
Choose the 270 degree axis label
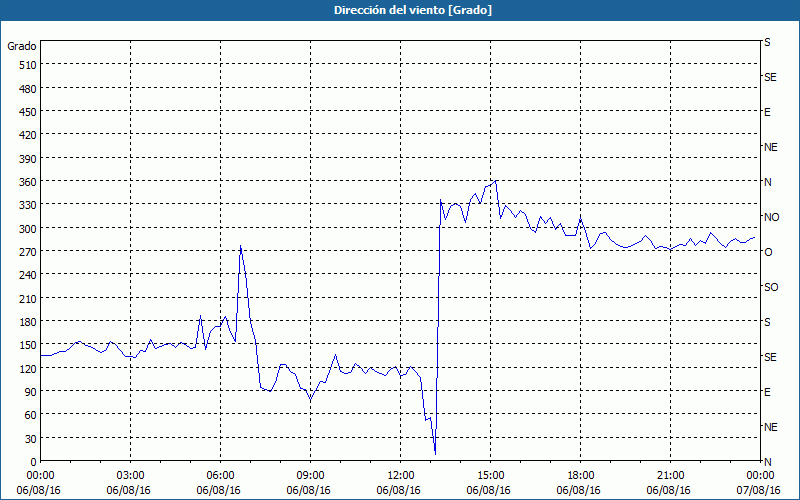(28, 252)
